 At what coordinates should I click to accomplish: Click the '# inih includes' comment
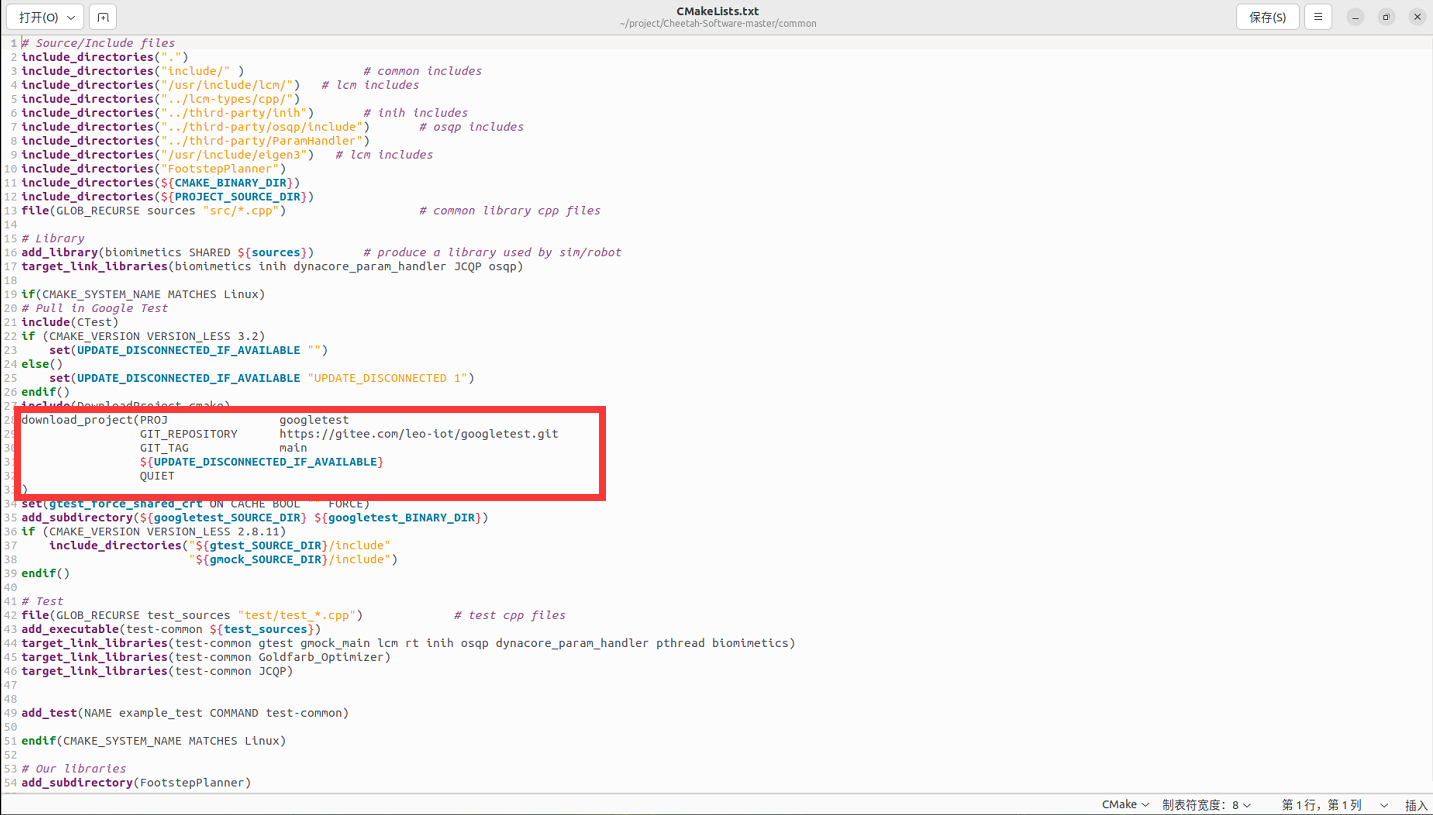(415, 113)
